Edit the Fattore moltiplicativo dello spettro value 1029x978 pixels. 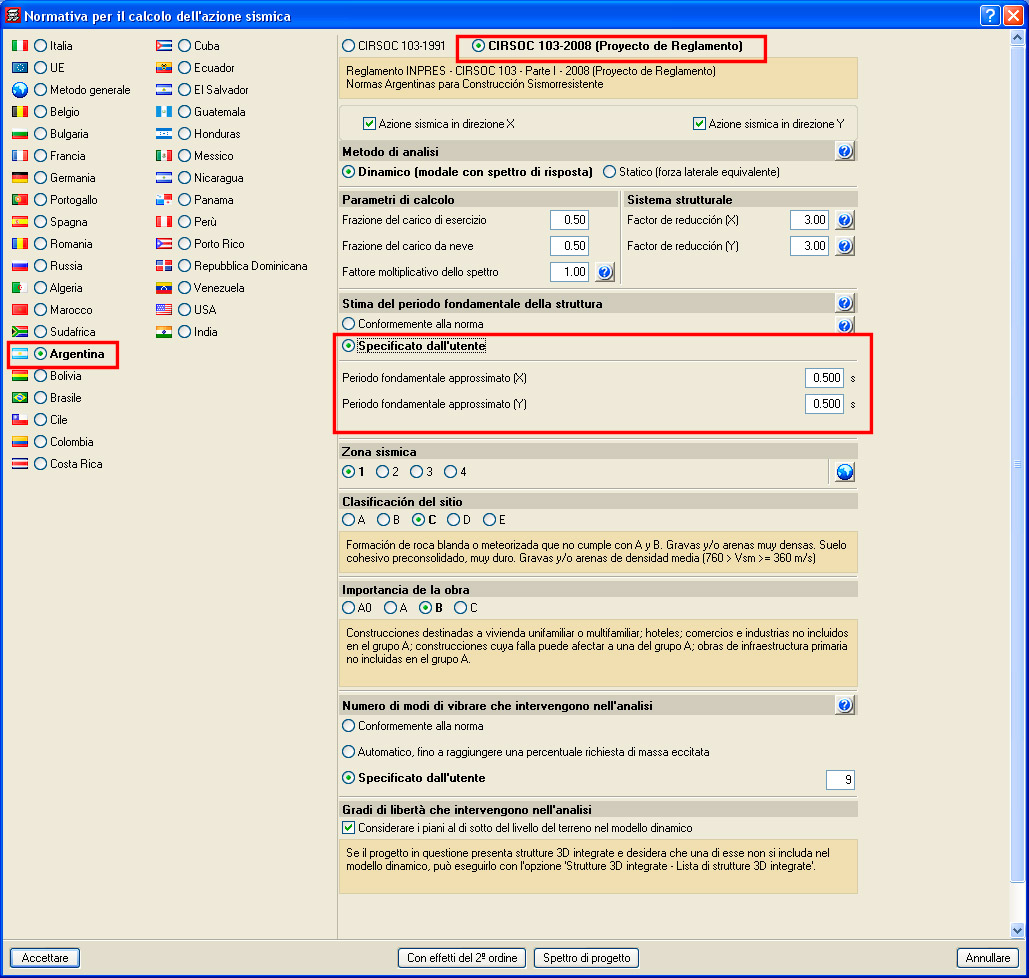pos(570,272)
